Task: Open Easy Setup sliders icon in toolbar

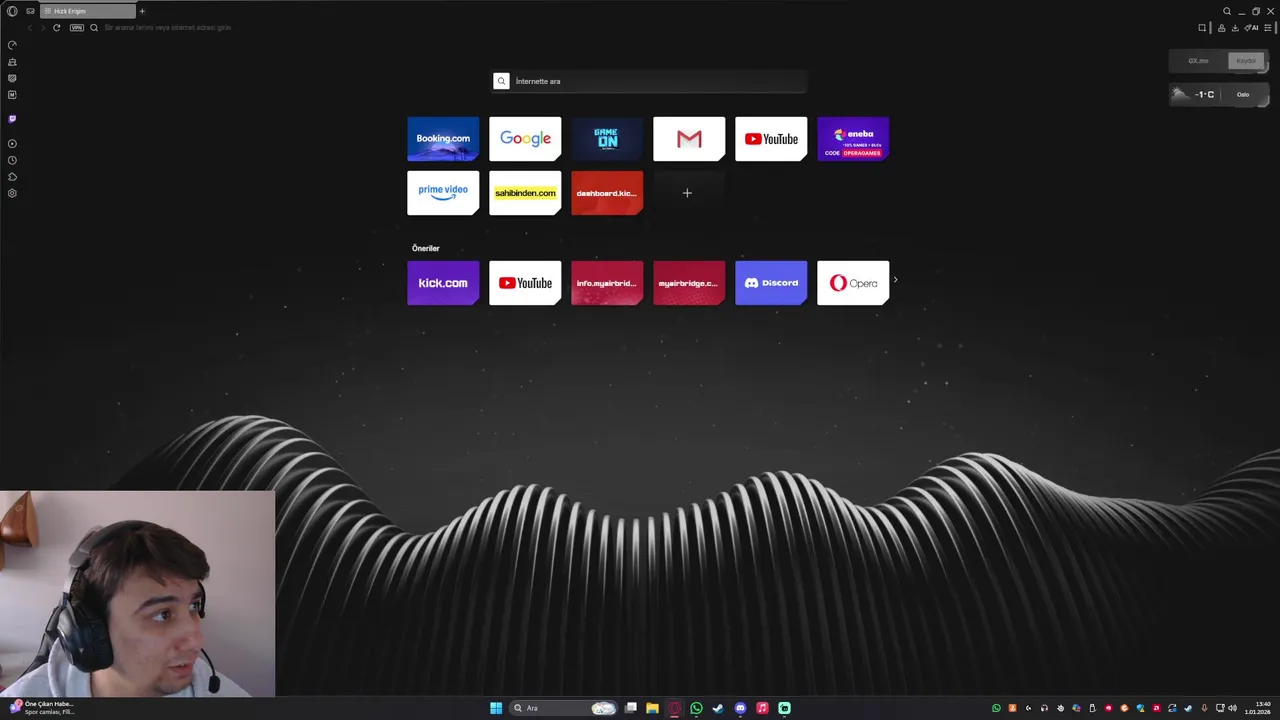Action: [1268, 27]
